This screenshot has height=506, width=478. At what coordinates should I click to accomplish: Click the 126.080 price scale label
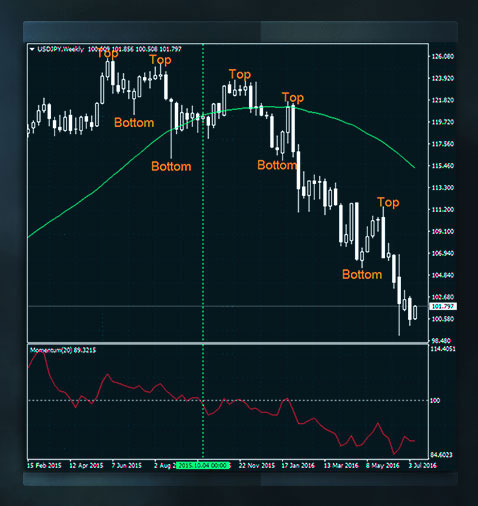pyautogui.click(x=443, y=56)
